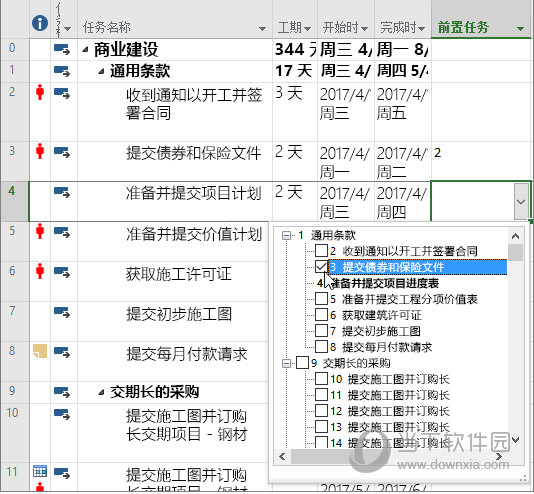The width and height of the screenshot is (534, 494).
Task: Check task 12 checkbox in predecessor list
Action: [x=321, y=411]
